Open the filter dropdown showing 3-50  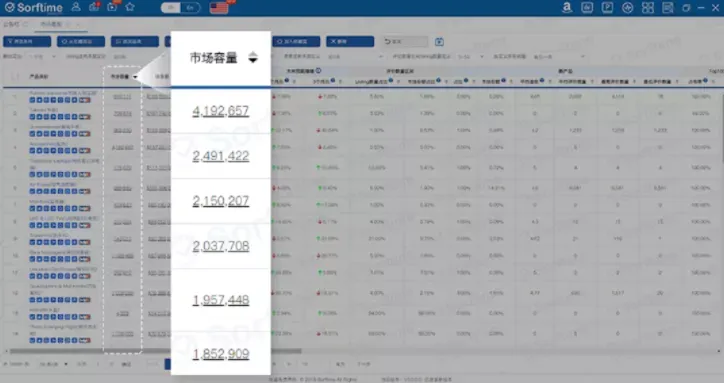[471, 57]
